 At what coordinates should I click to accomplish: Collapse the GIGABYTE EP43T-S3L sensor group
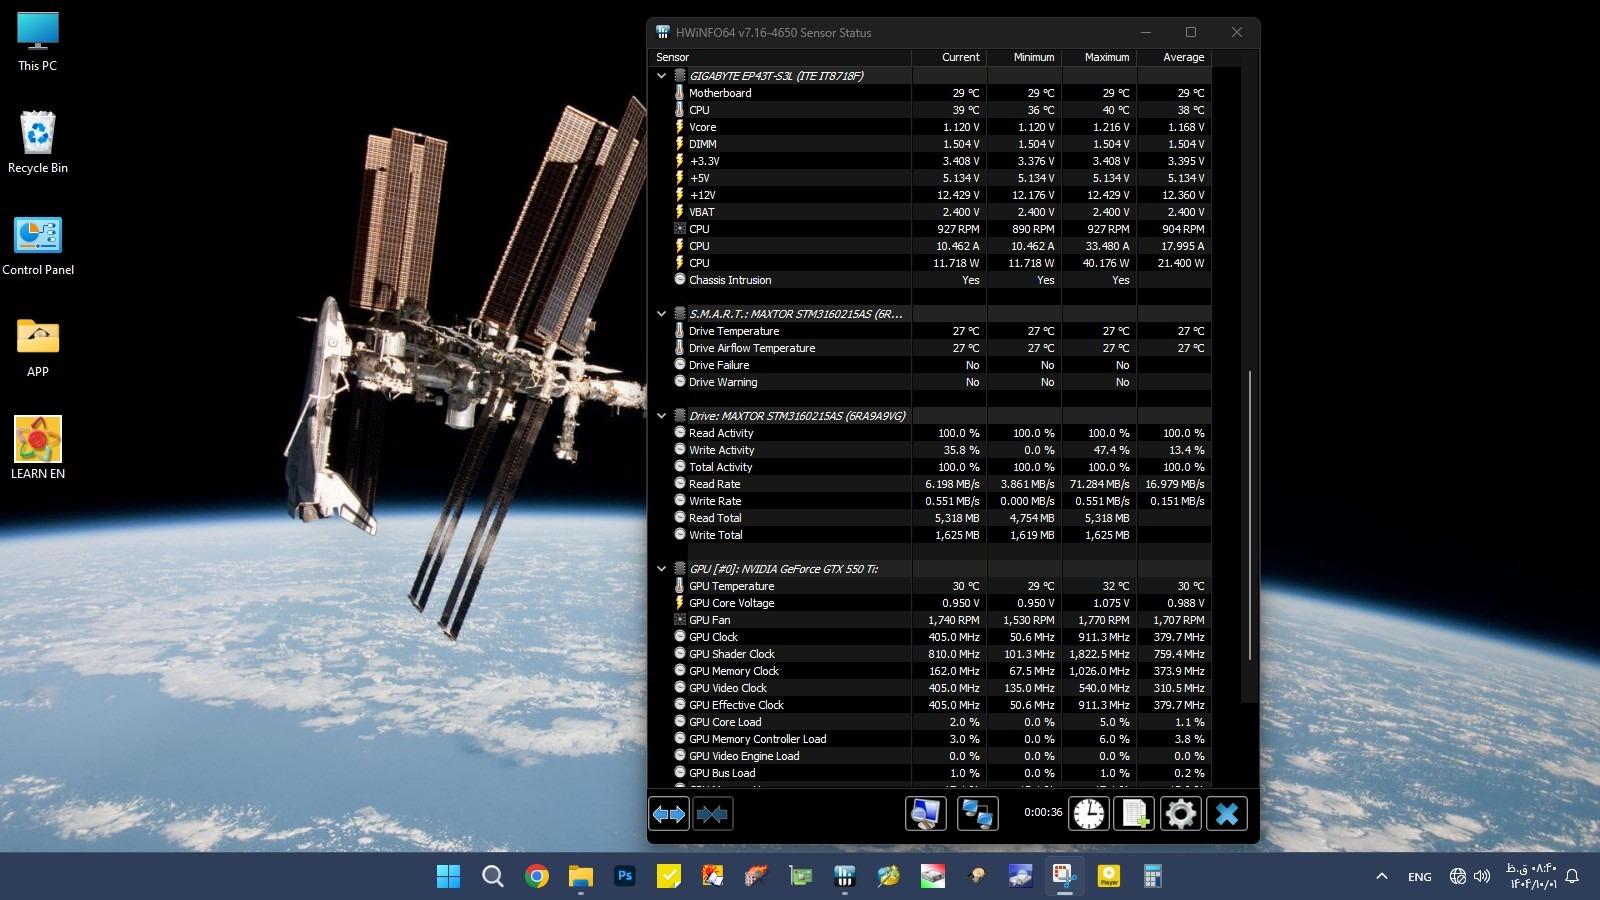(x=661, y=76)
